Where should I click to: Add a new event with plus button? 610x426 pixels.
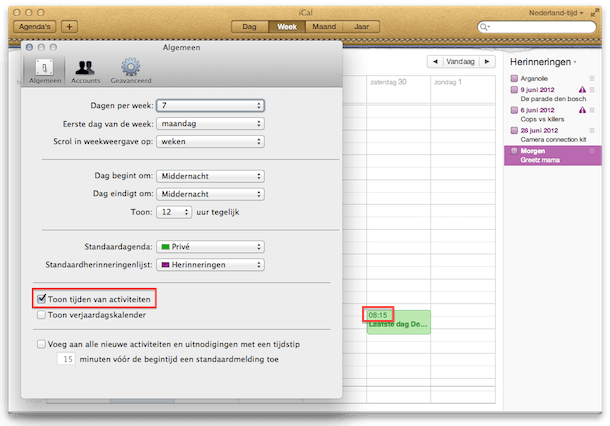tap(69, 26)
